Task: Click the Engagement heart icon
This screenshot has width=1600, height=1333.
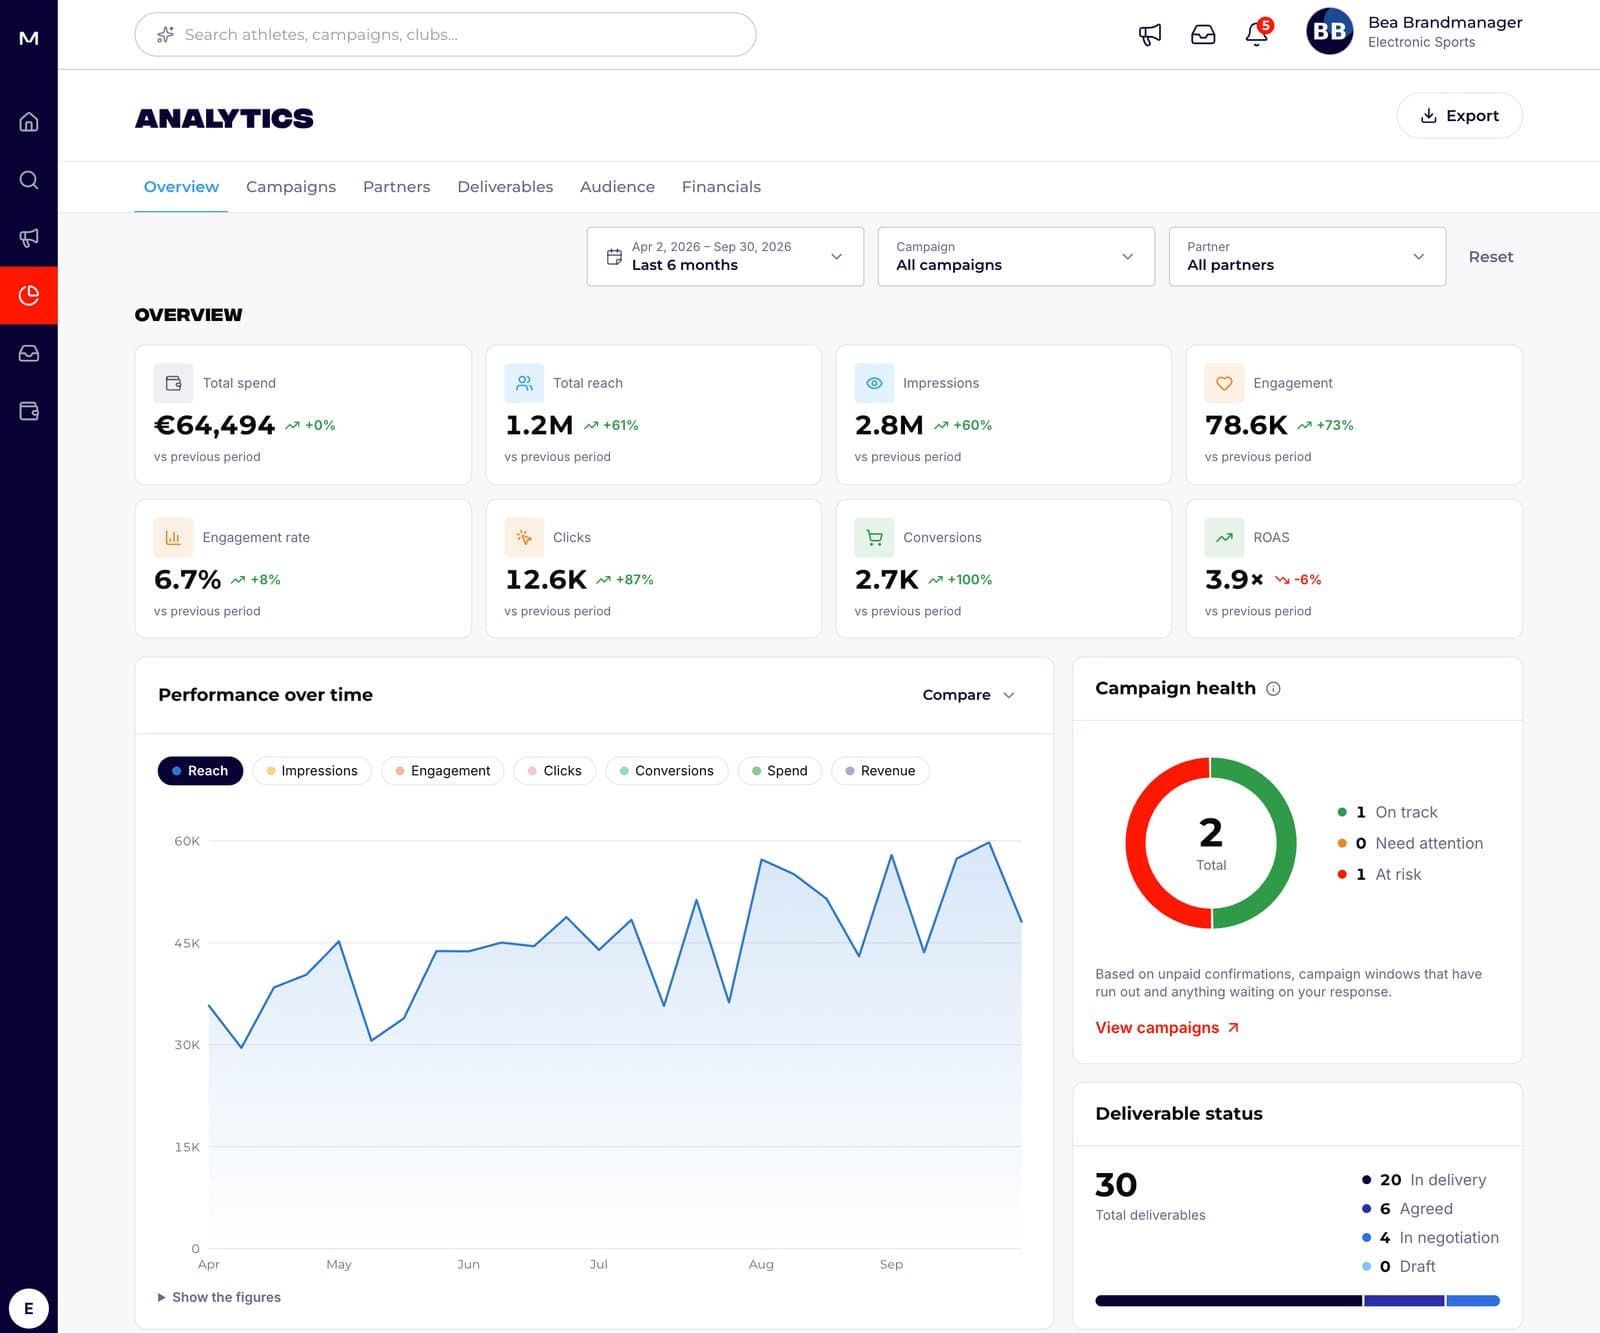Action: [x=1224, y=383]
